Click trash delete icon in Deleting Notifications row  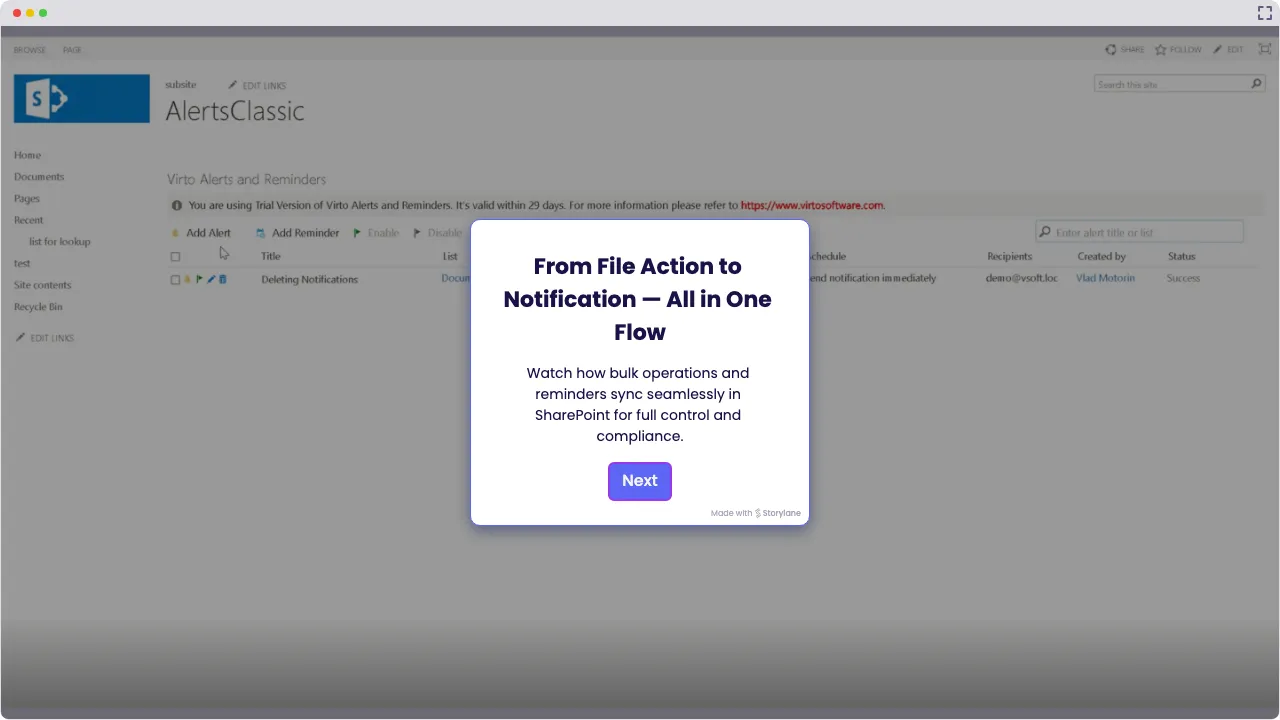(x=223, y=280)
